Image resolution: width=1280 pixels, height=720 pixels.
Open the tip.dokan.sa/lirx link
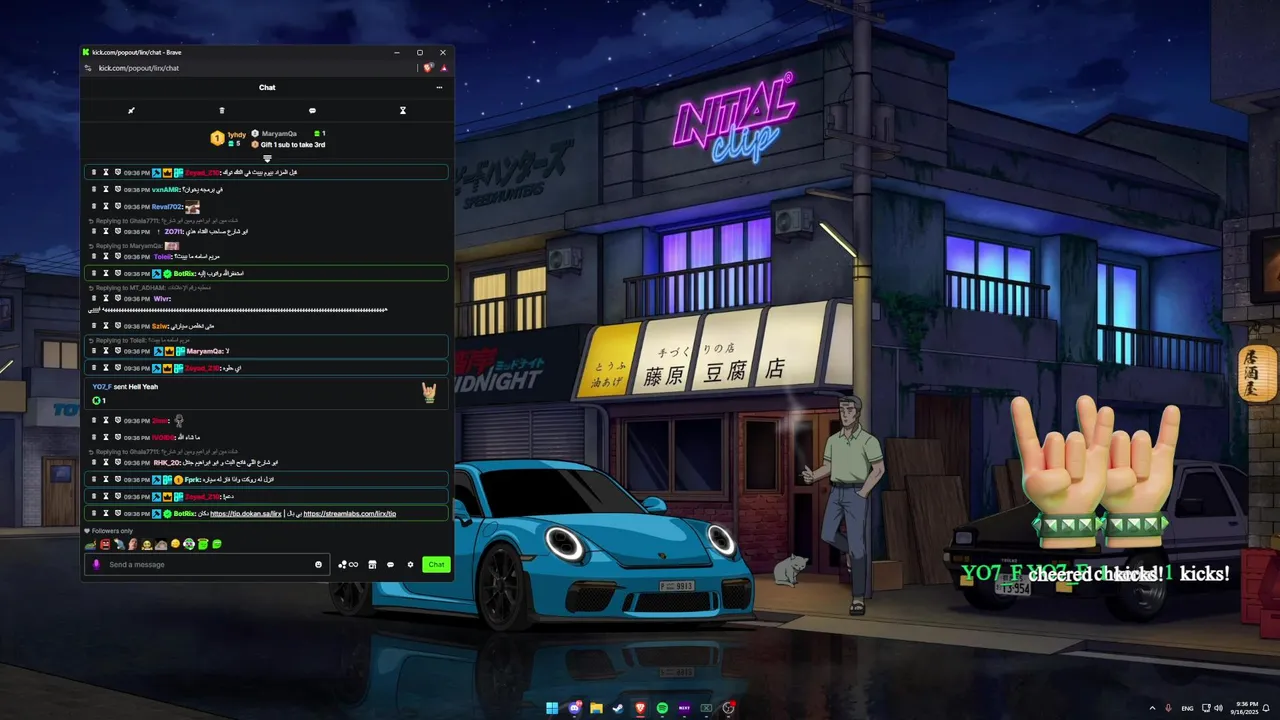[246, 514]
